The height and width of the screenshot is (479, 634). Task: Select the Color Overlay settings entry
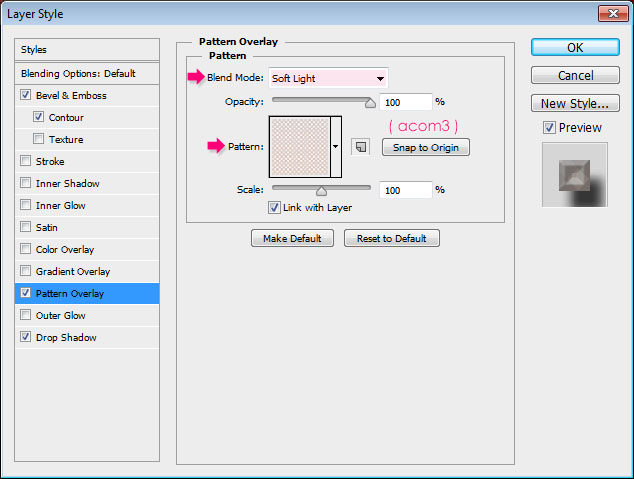(65, 249)
